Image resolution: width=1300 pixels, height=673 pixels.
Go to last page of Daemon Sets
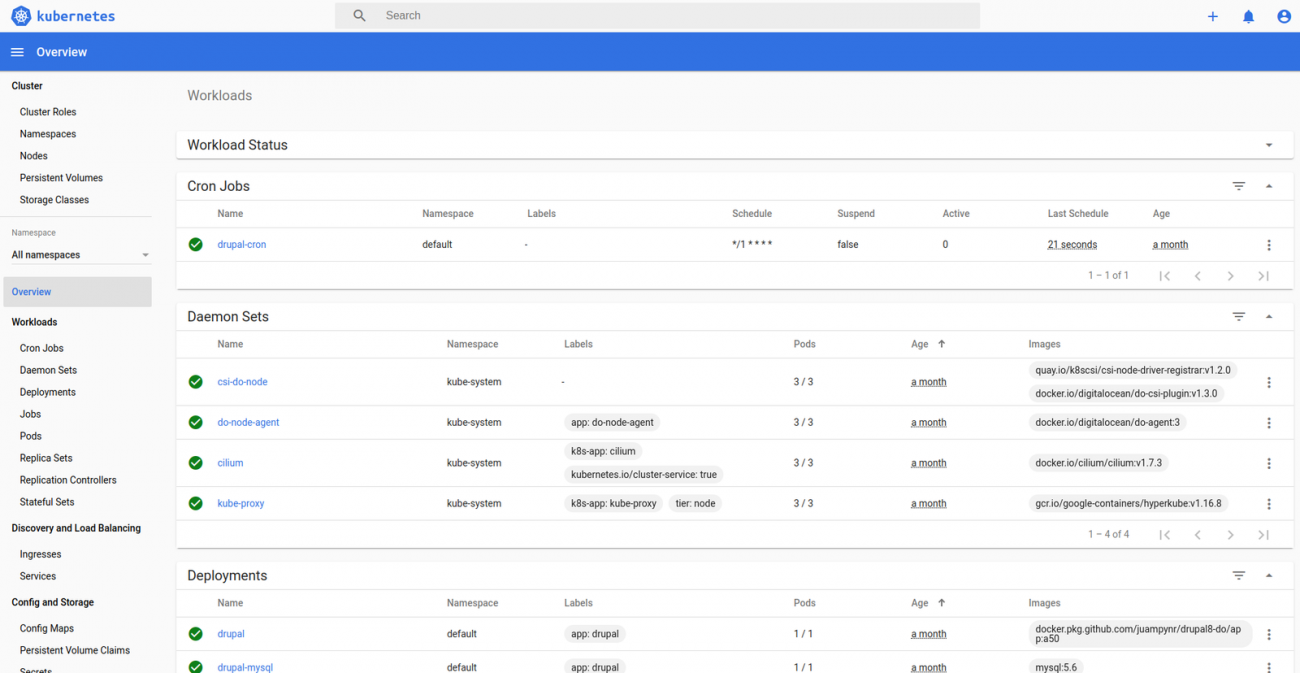click(1264, 535)
